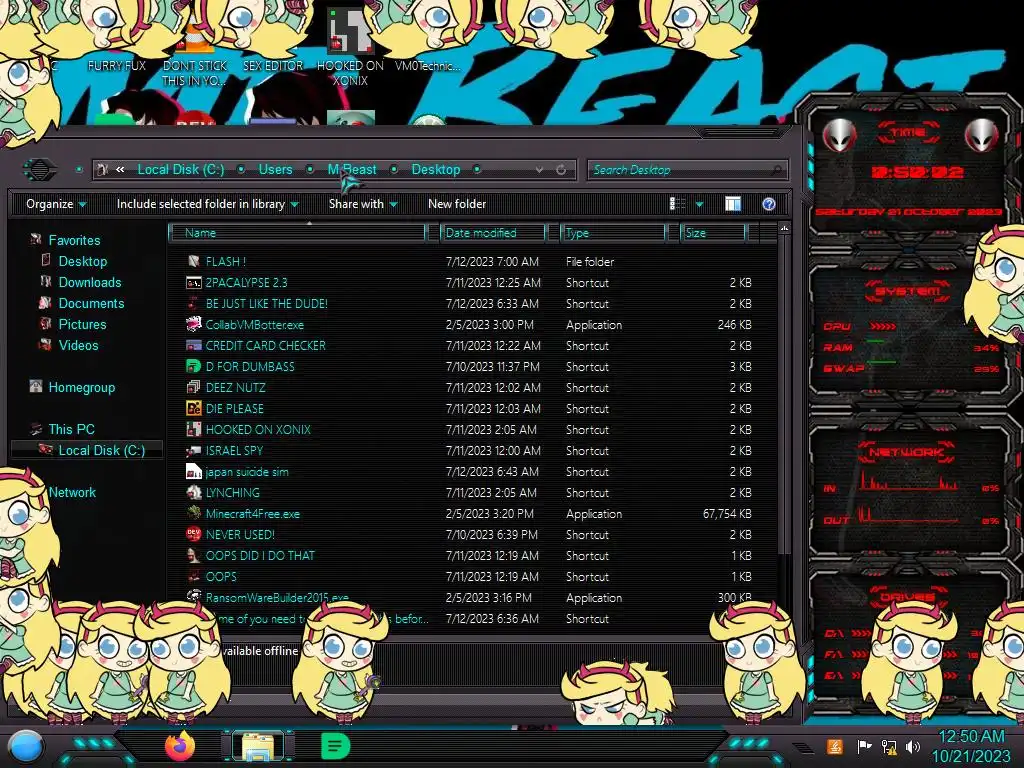The height and width of the screenshot is (768, 1024).
Task: Open the view options dropdown arrow
Action: click(699, 204)
